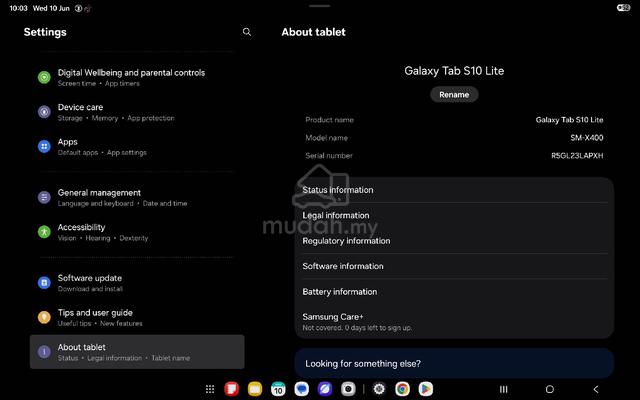Tap the top center drag handle

point(320,6)
